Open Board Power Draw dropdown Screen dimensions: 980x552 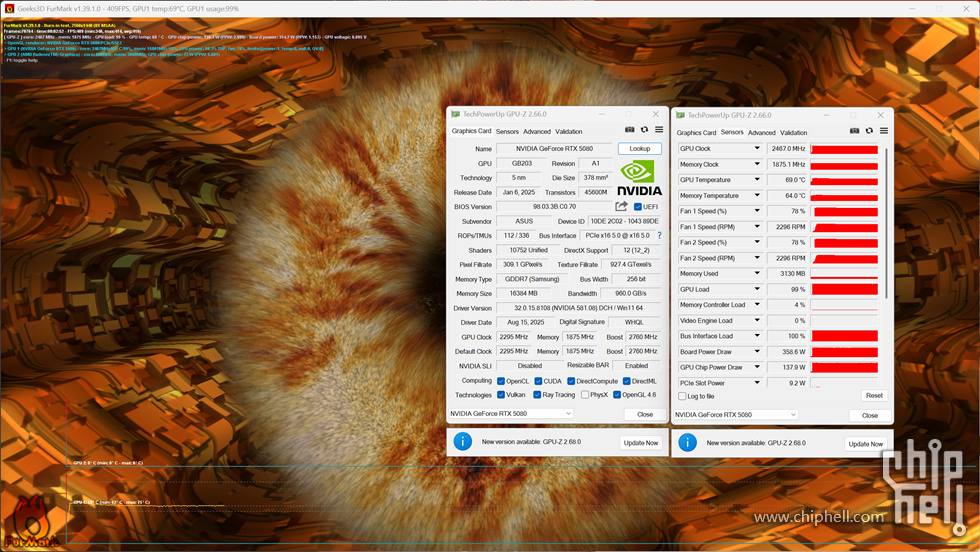click(x=757, y=351)
